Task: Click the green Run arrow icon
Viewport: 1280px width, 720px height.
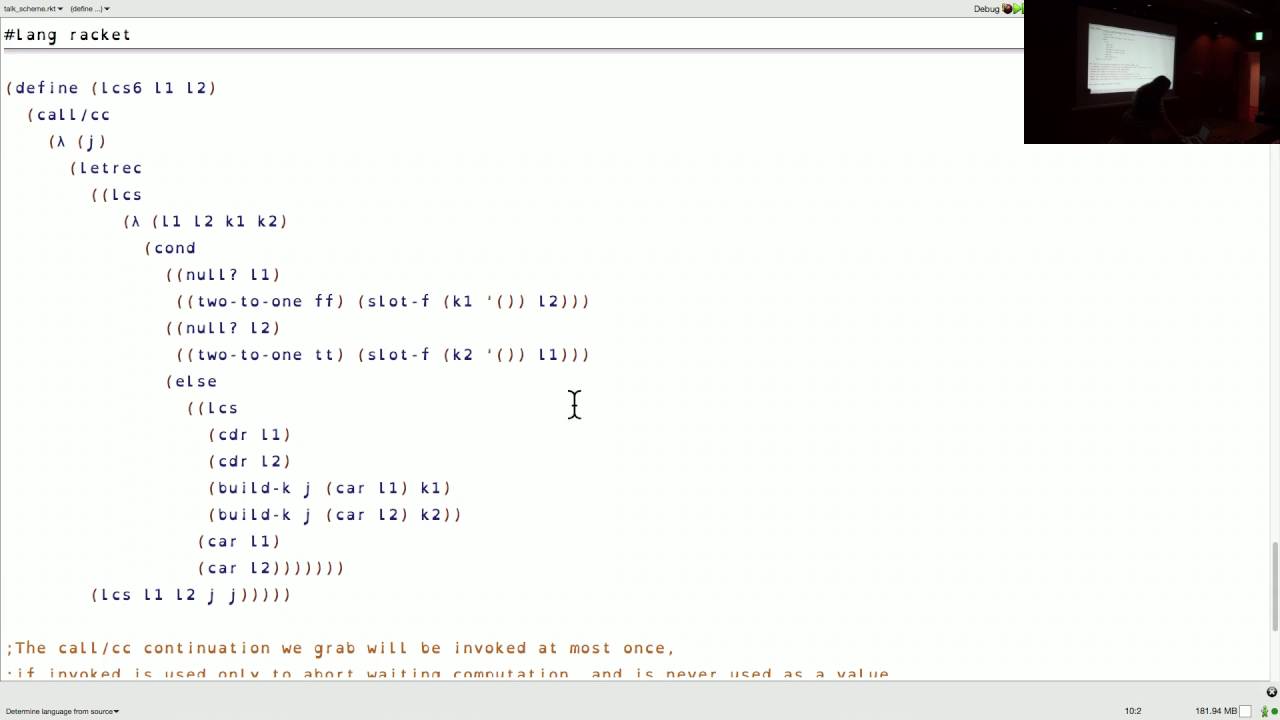Action: click(1018, 8)
